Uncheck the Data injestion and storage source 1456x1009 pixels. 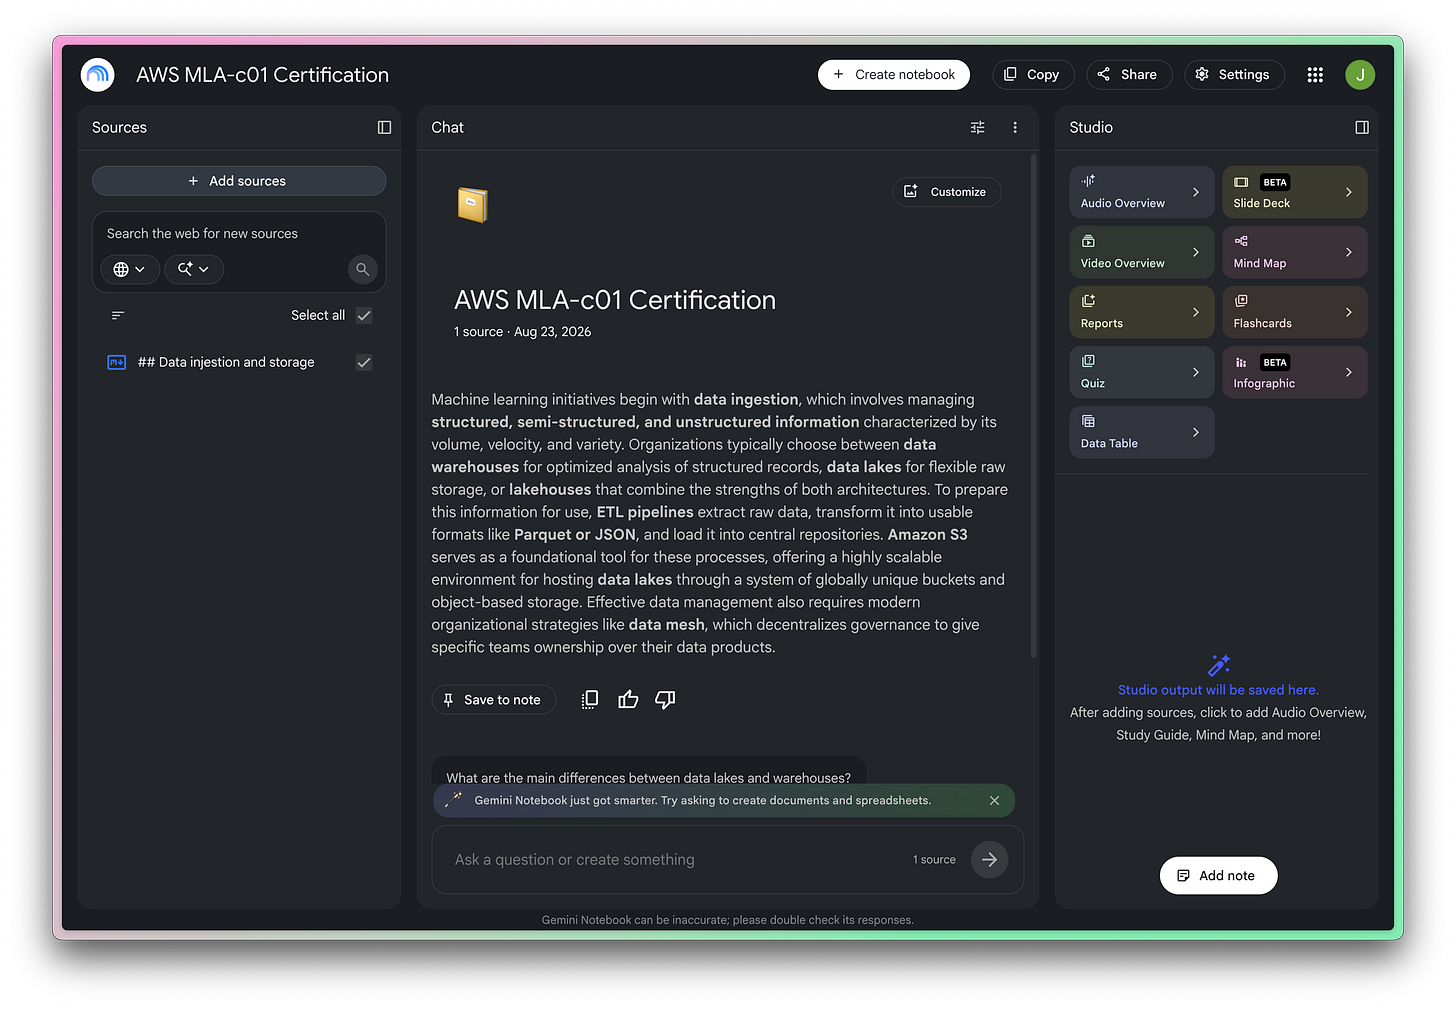click(364, 362)
